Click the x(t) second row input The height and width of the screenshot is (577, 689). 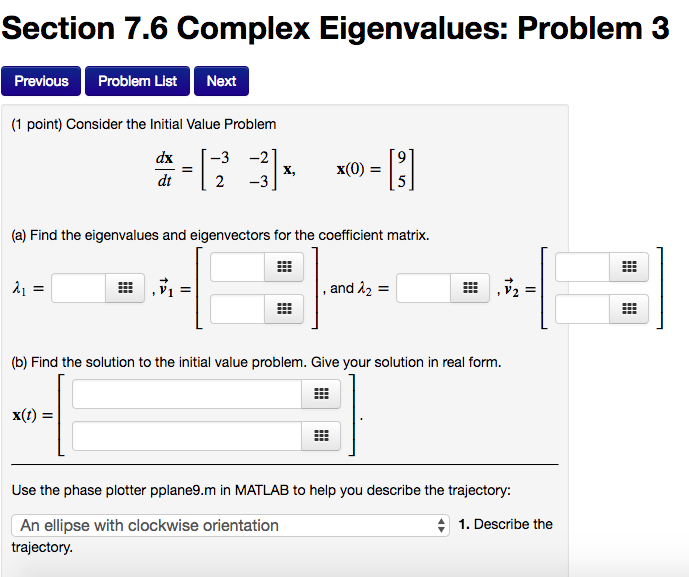tap(186, 436)
